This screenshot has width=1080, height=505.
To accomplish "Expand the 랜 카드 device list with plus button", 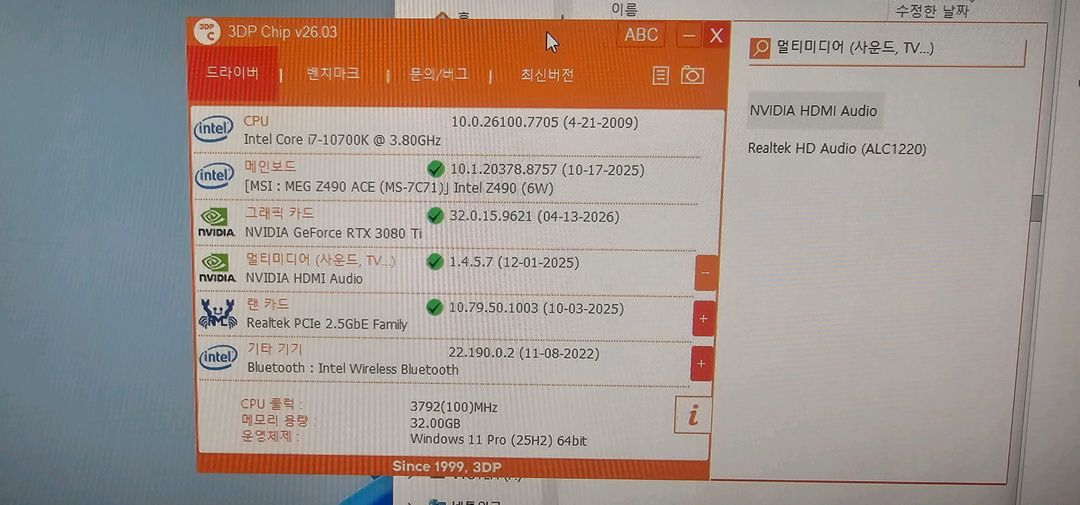I will (703, 319).
